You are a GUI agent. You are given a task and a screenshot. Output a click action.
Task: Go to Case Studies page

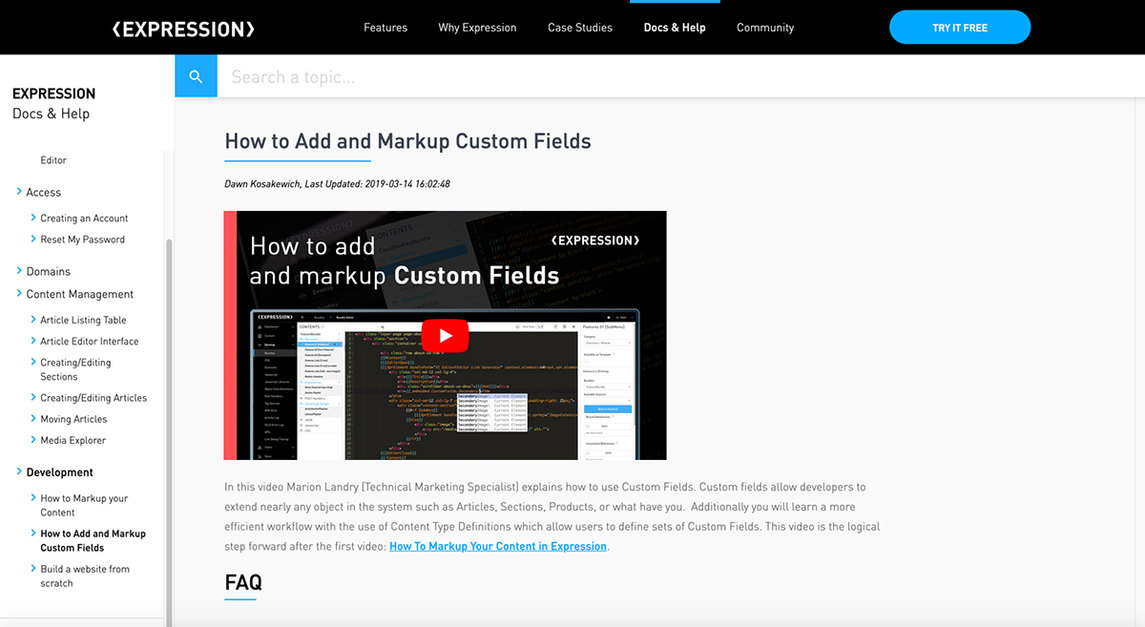pos(580,28)
